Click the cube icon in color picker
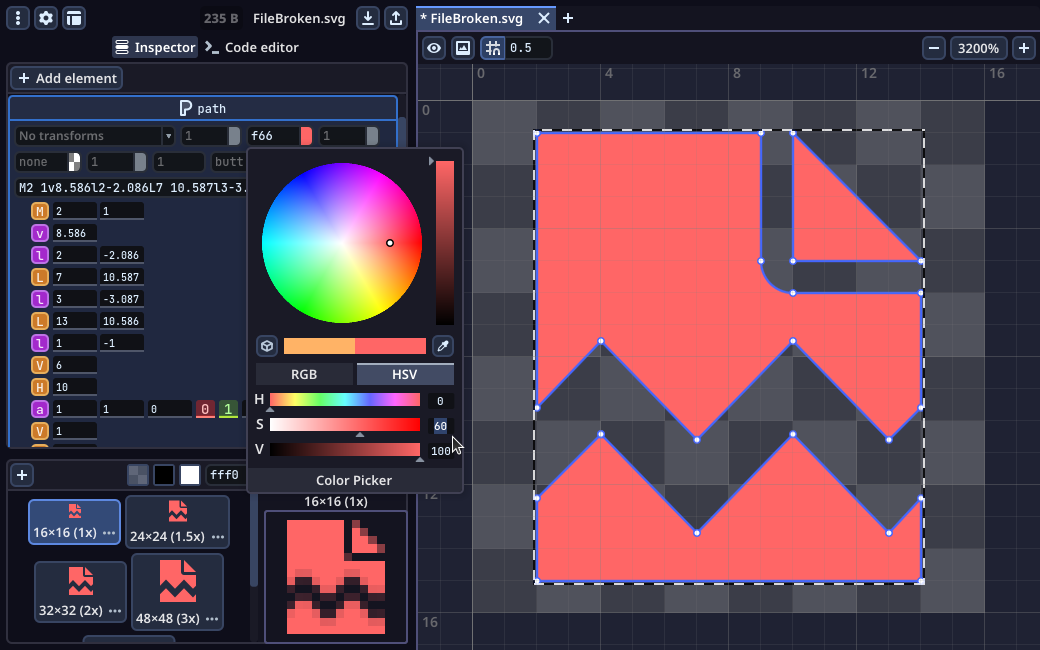The width and height of the screenshot is (1040, 650). click(x=267, y=346)
